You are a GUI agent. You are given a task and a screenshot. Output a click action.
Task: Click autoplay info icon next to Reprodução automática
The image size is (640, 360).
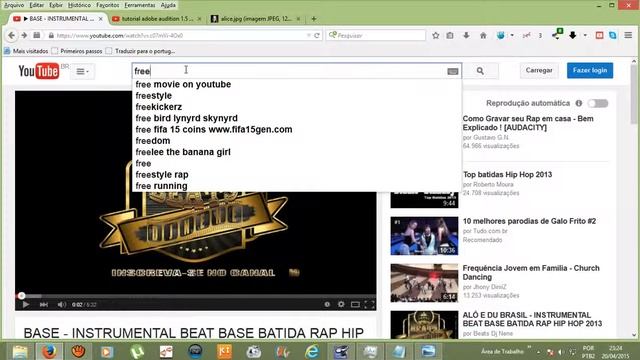578,103
